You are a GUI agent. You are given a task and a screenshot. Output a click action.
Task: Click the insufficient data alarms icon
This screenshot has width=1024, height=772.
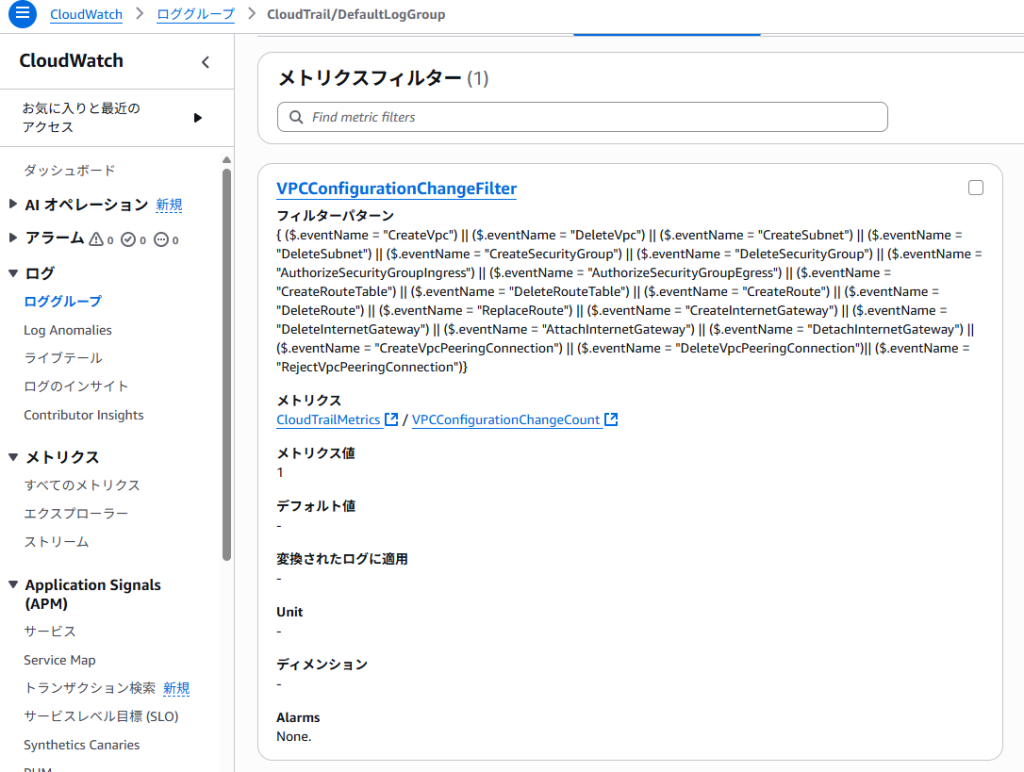click(x=161, y=240)
